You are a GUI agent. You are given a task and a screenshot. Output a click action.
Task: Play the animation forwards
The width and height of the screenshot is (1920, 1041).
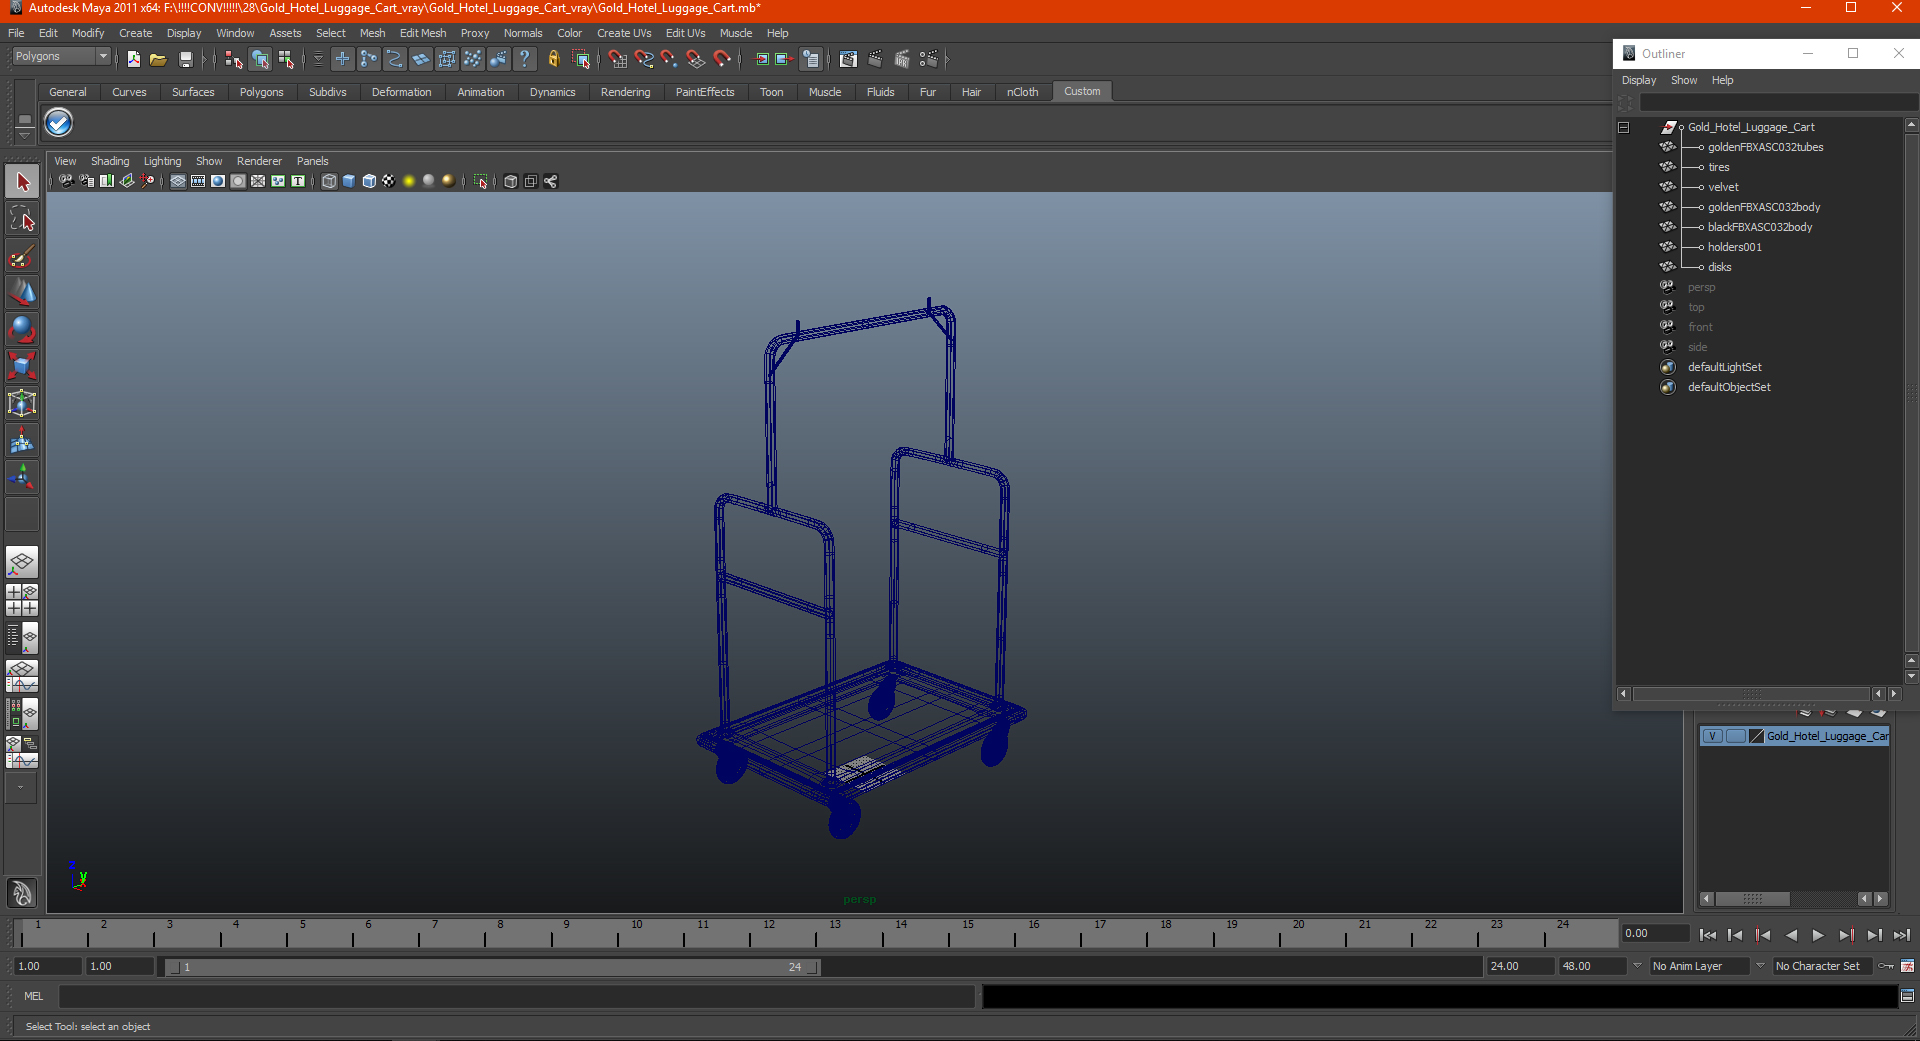pos(1818,935)
